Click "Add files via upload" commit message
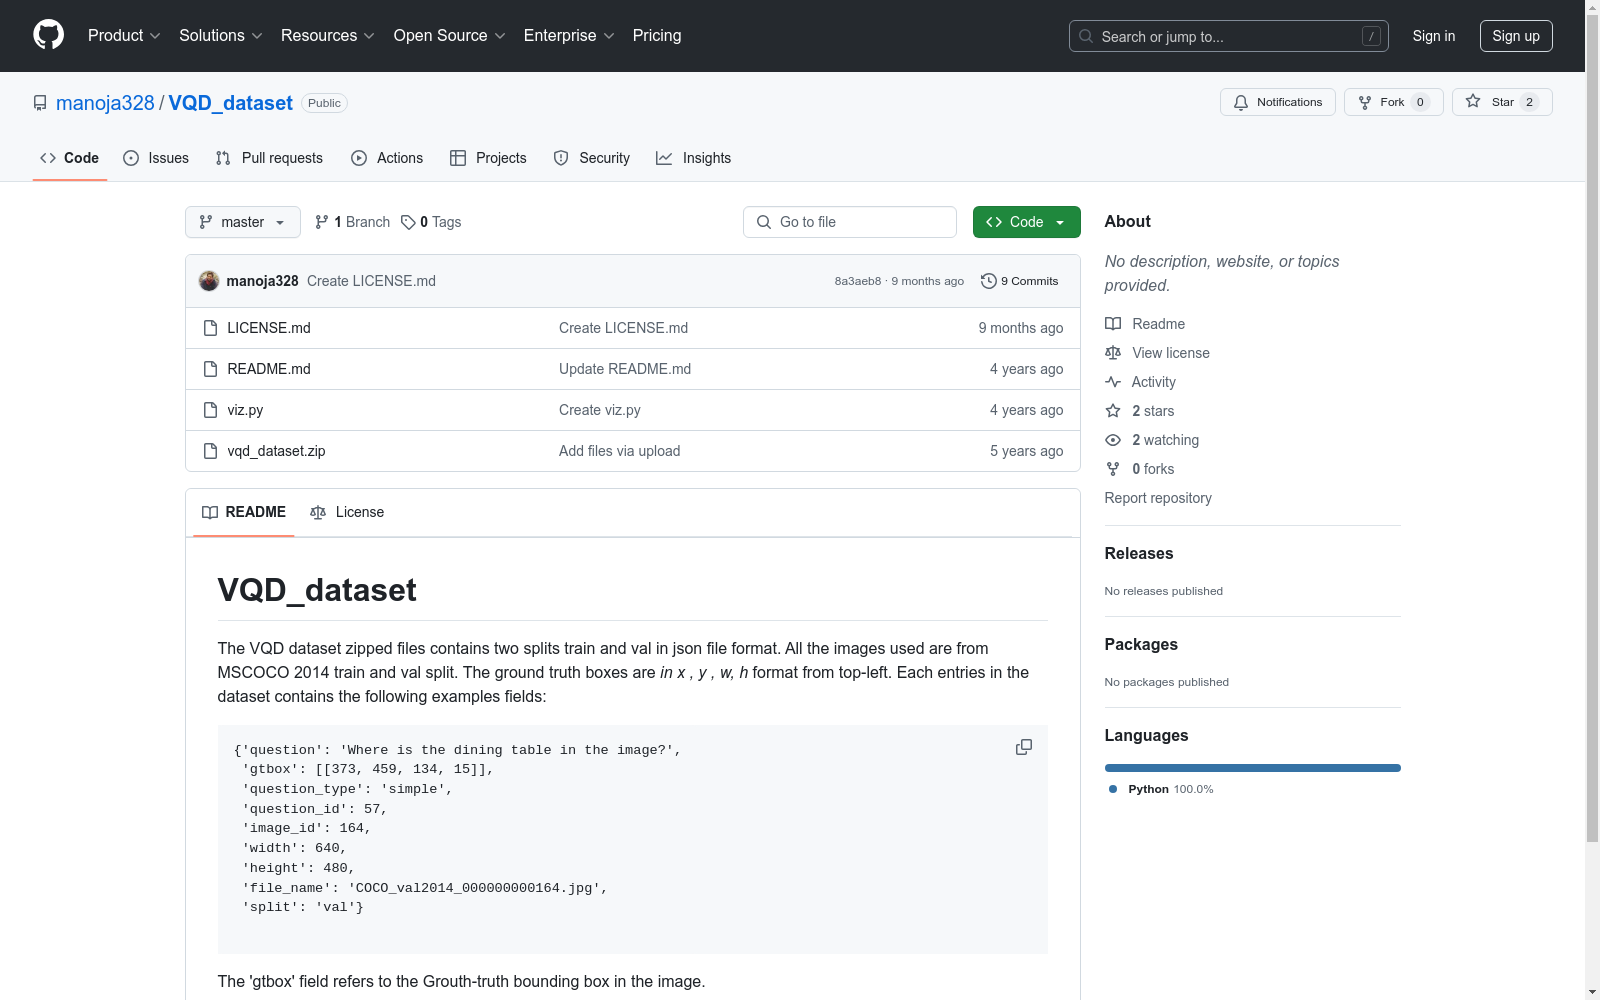Image resolution: width=1600 pixels, height=1000 pixels. (620, 451)
